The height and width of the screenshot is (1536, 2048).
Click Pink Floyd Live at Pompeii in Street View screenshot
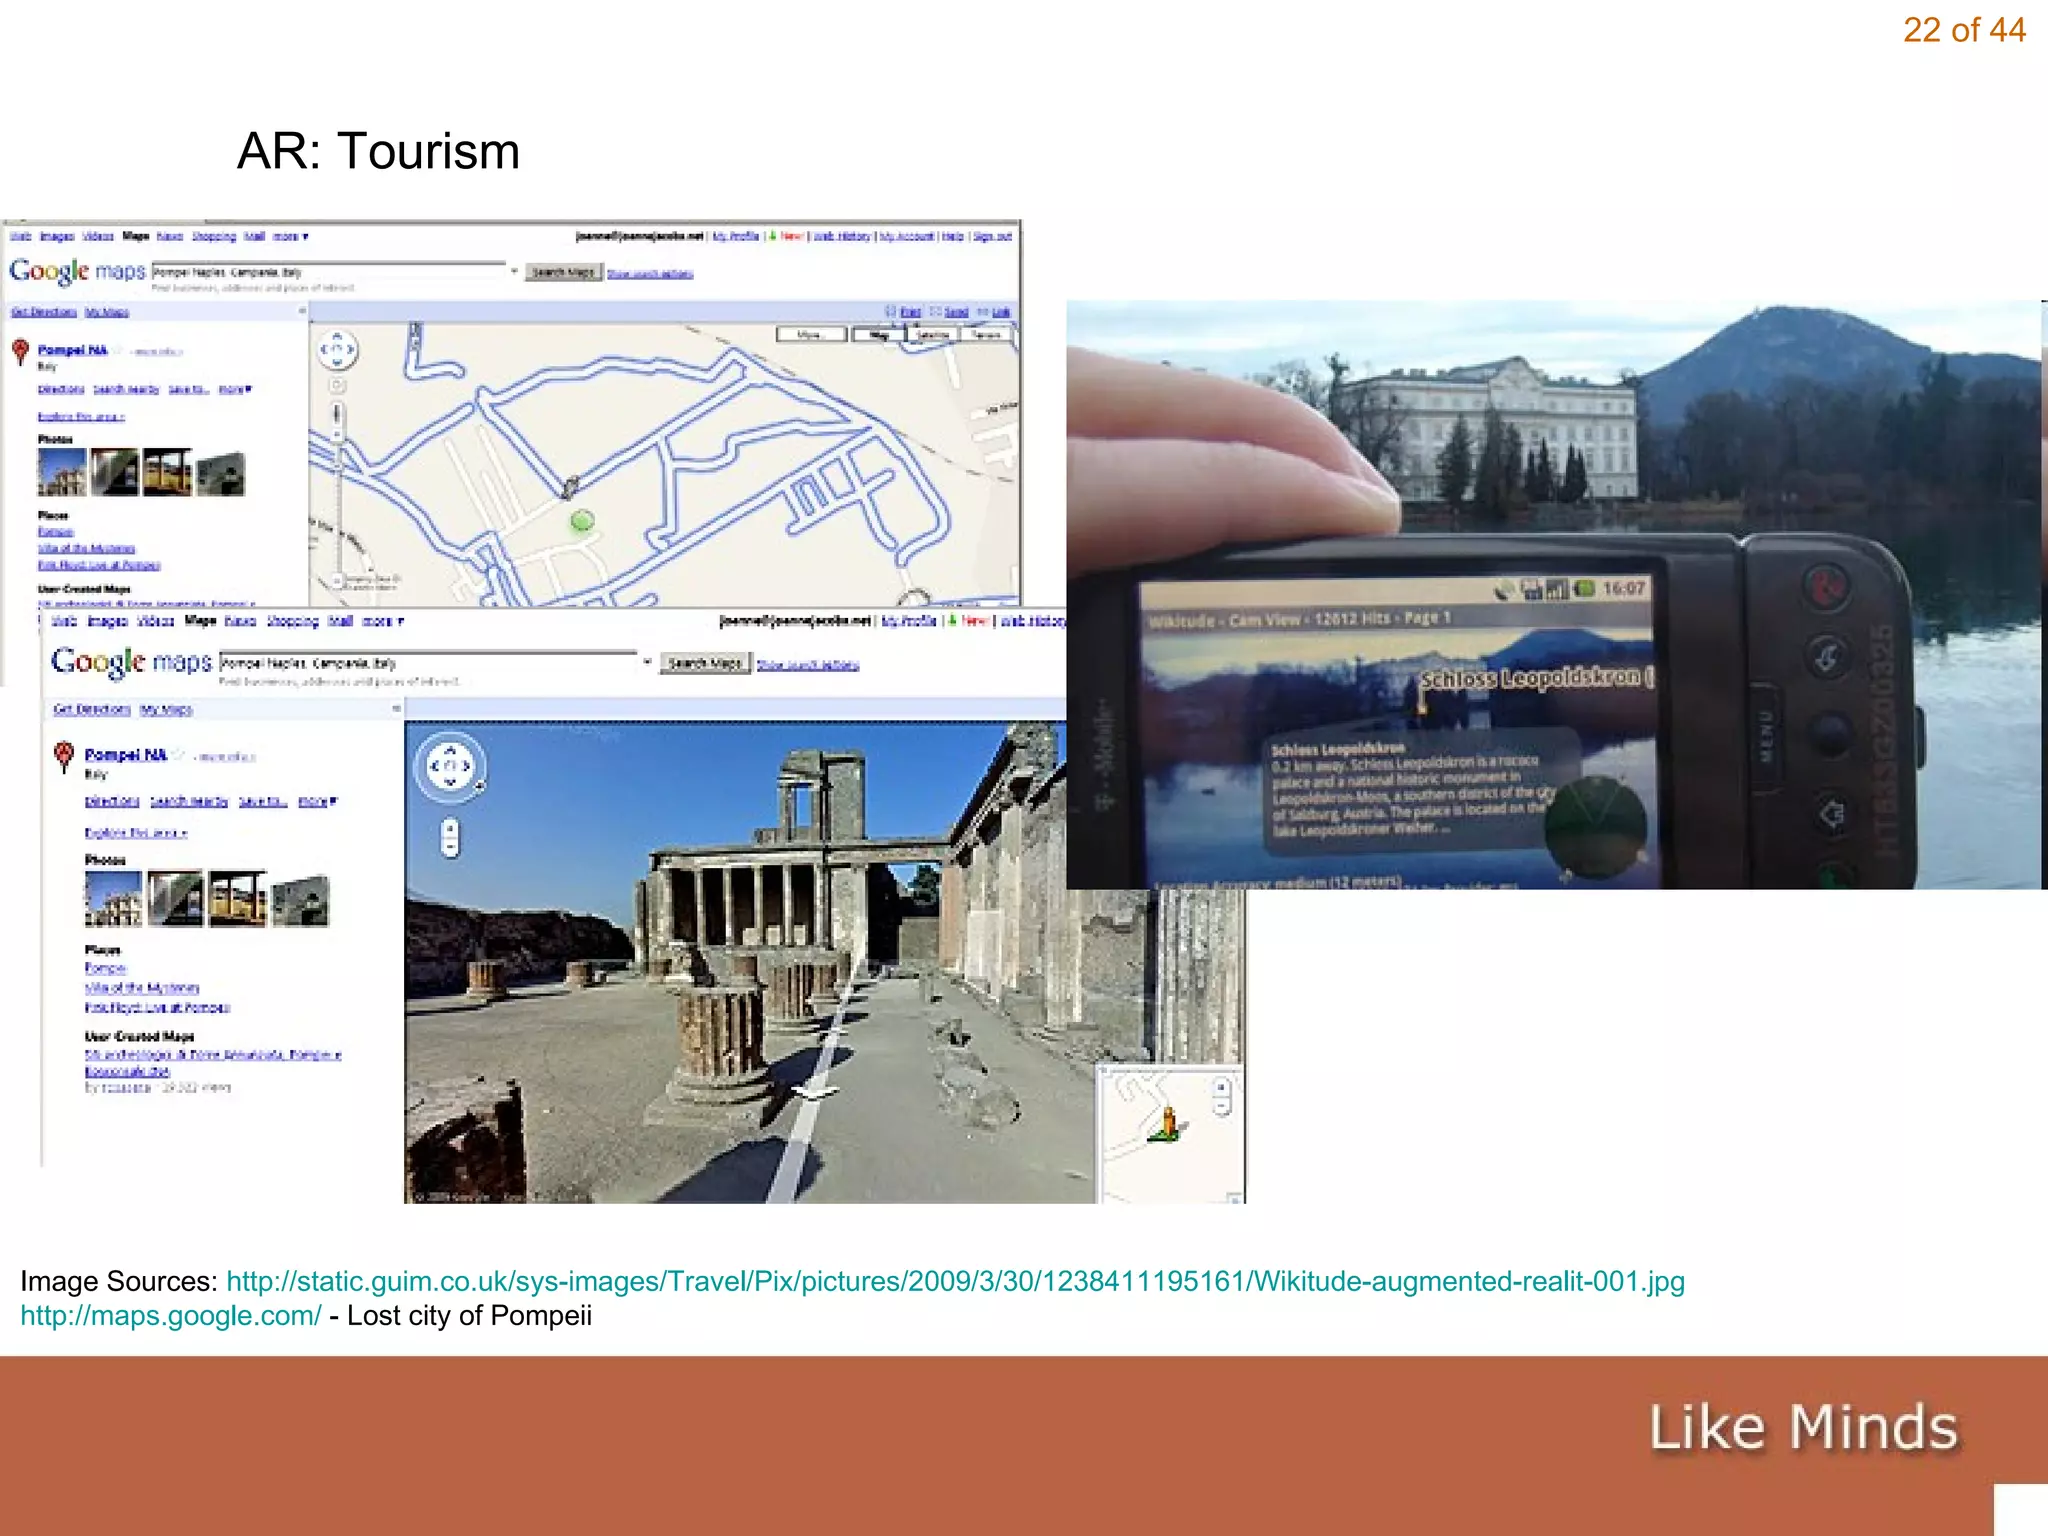click(x=157, y=1007)
